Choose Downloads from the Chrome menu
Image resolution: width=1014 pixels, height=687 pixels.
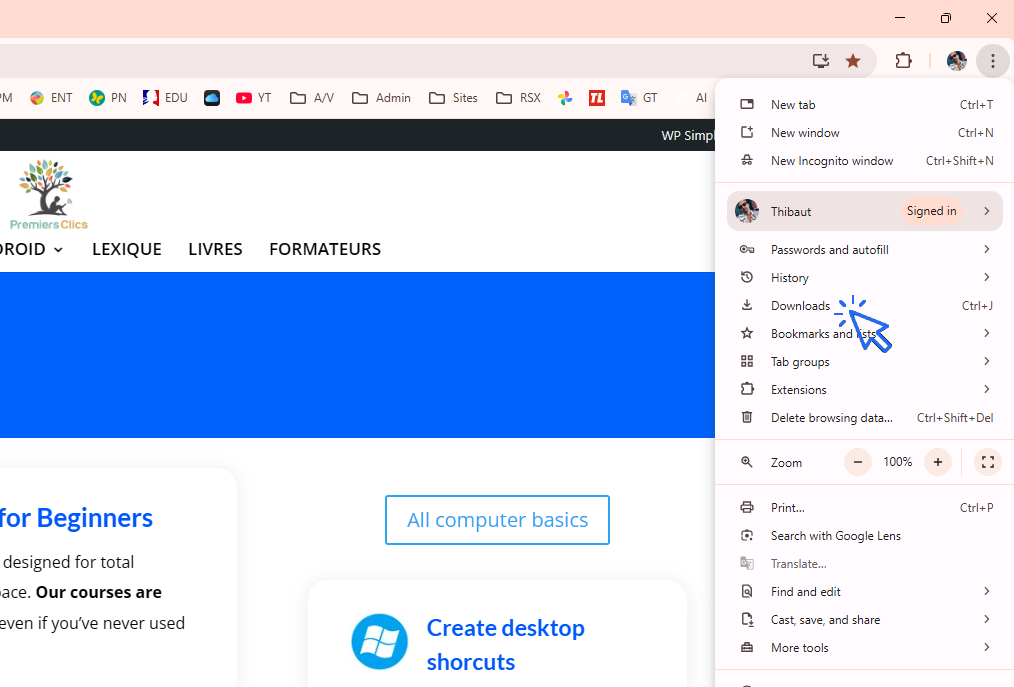(800, 306)
